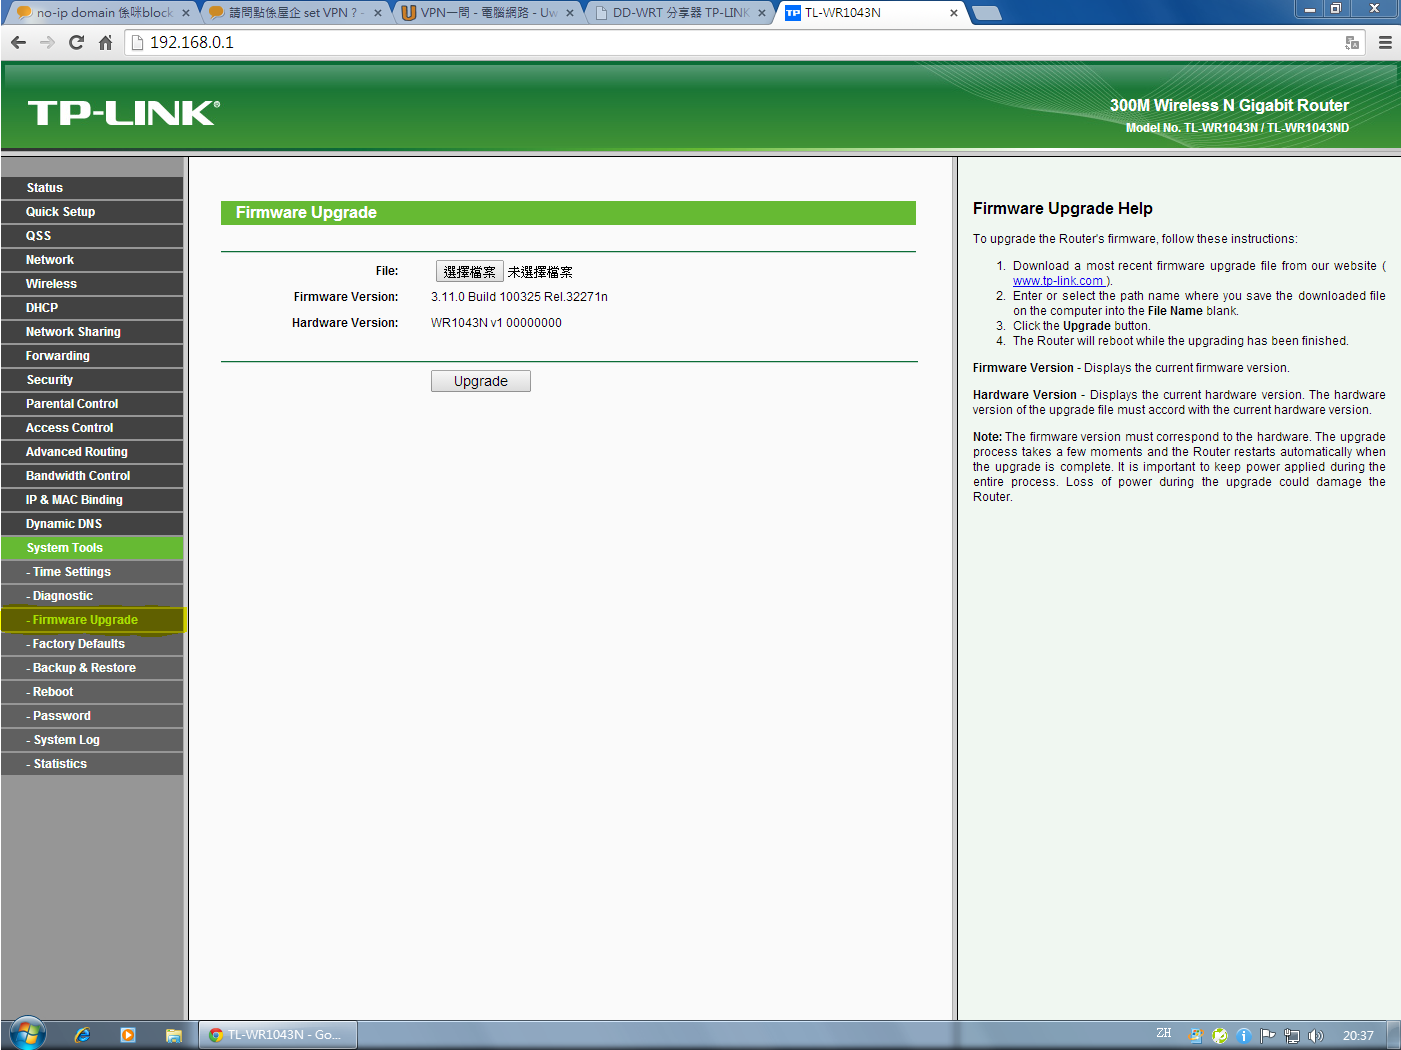Open the volume icon in system tray

[1316, 1036]
